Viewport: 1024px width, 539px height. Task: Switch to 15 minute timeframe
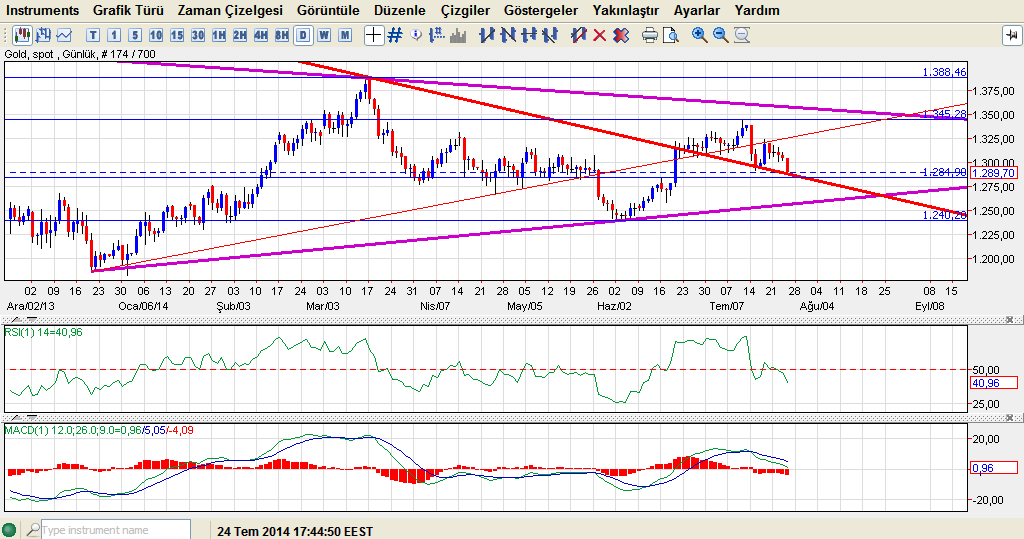point(176,35)
